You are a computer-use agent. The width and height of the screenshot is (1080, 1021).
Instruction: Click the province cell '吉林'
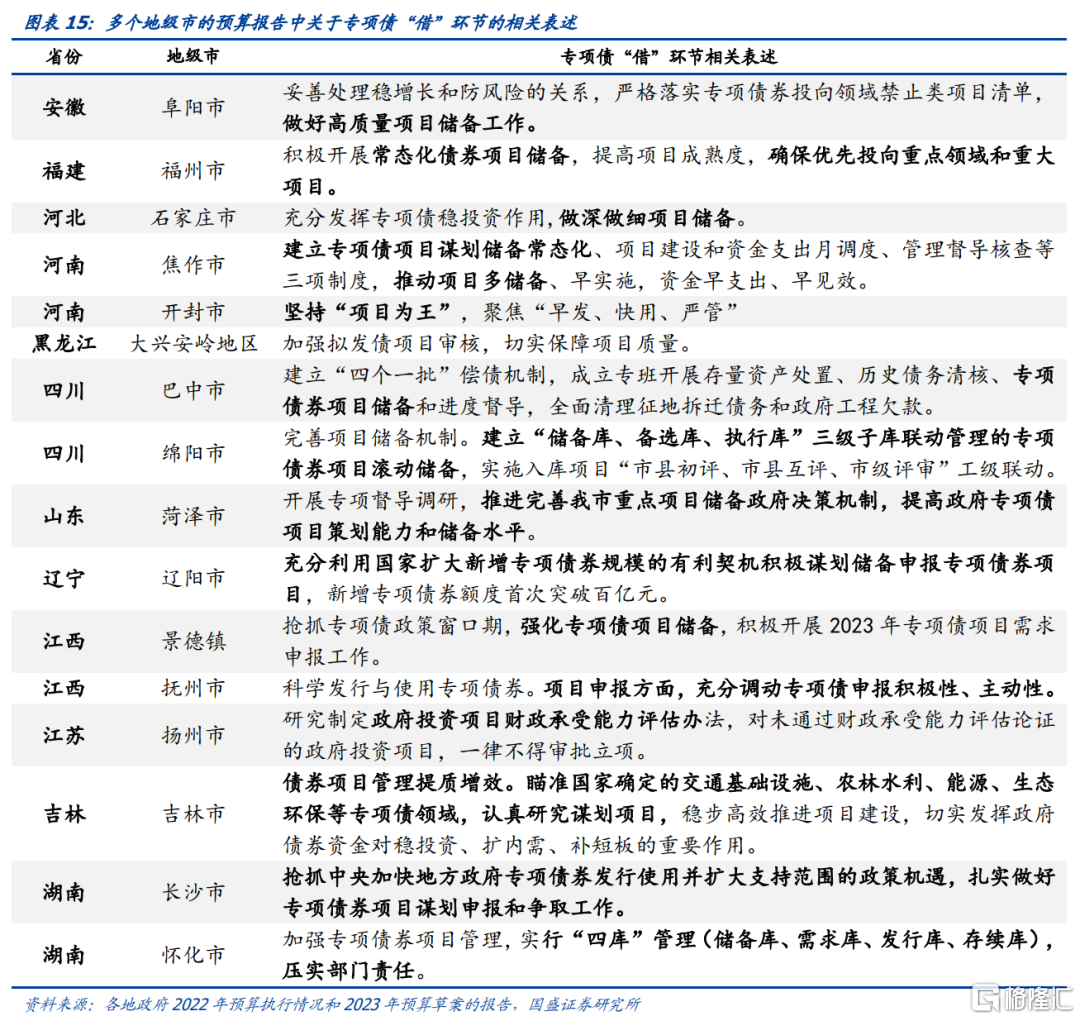(x=64, y=814)
